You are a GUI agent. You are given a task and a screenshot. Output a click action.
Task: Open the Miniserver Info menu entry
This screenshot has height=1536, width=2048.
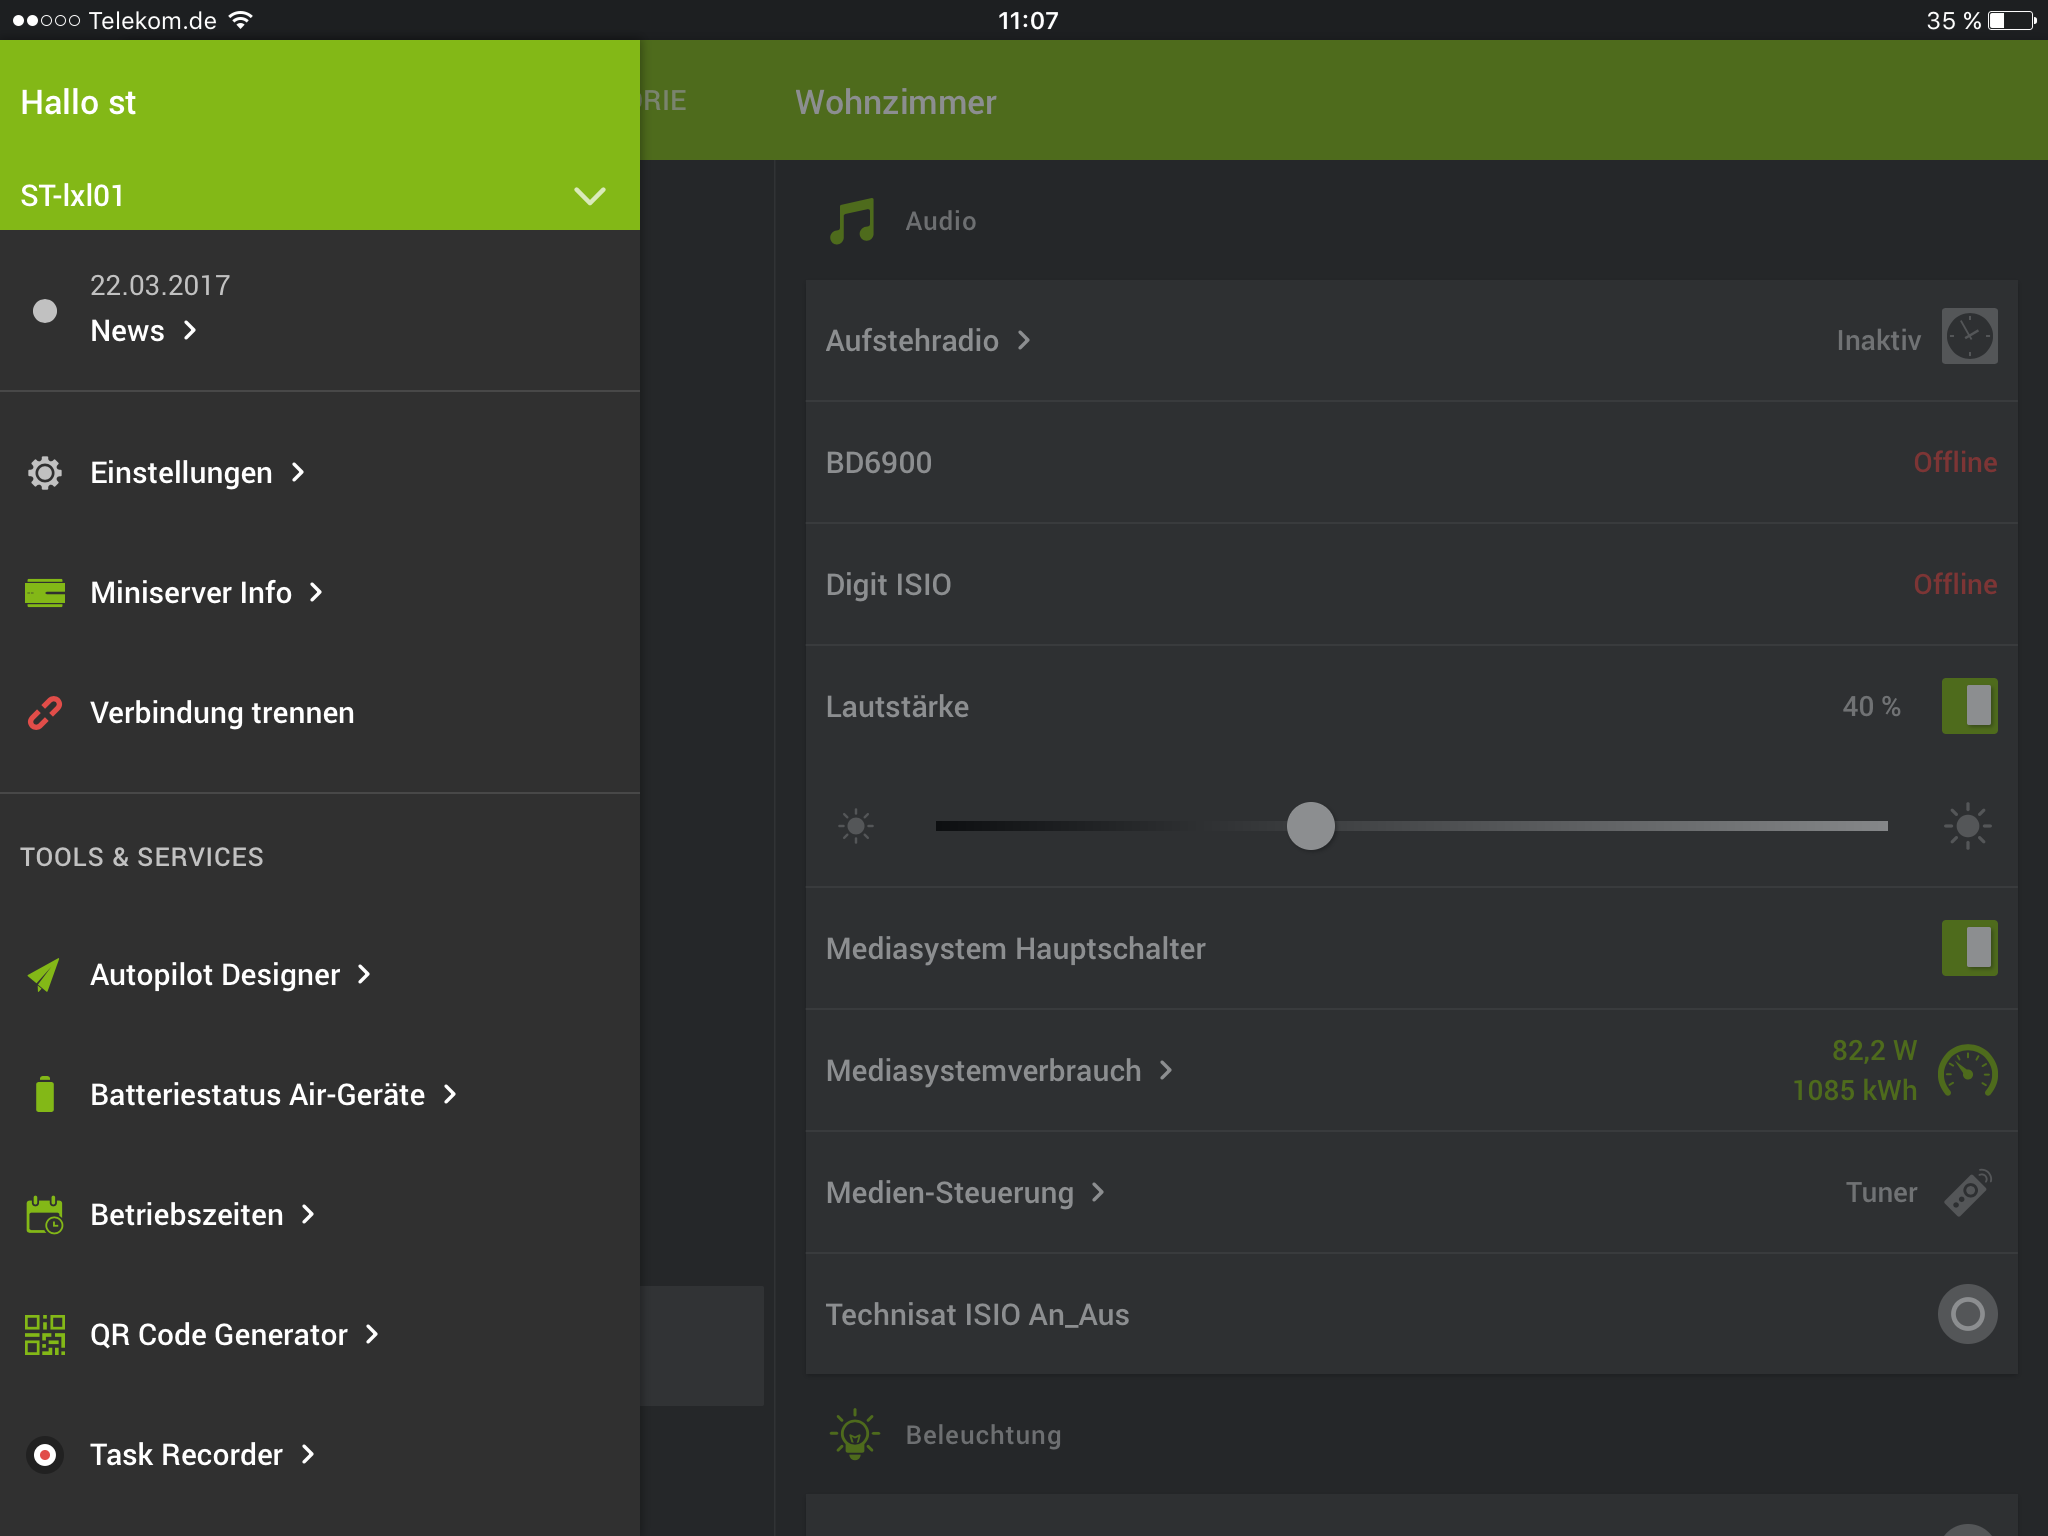click(x=191, y=593)
